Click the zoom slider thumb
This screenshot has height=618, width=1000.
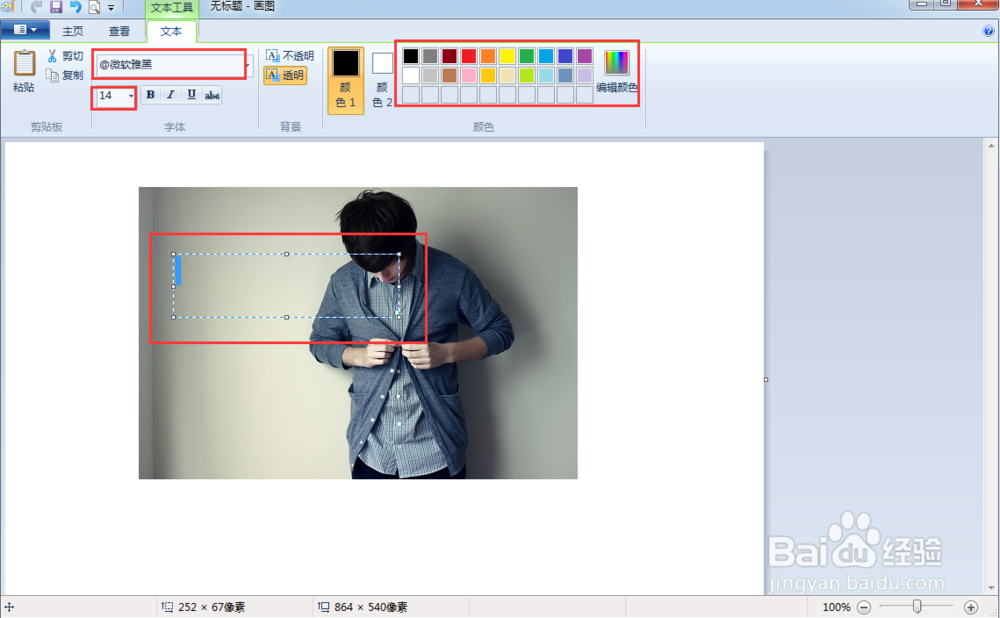pyautogui.click(x=917, y=606)
